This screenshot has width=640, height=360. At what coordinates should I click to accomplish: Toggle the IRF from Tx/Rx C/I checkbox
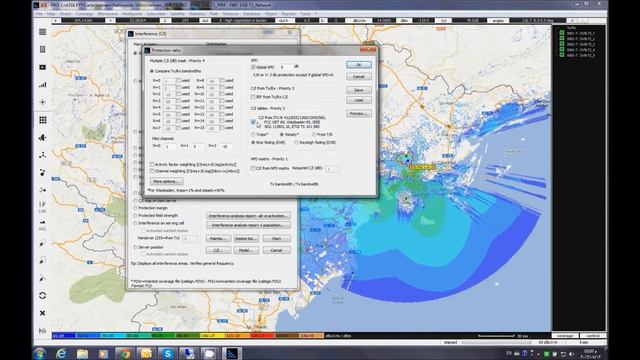[253, 97]
